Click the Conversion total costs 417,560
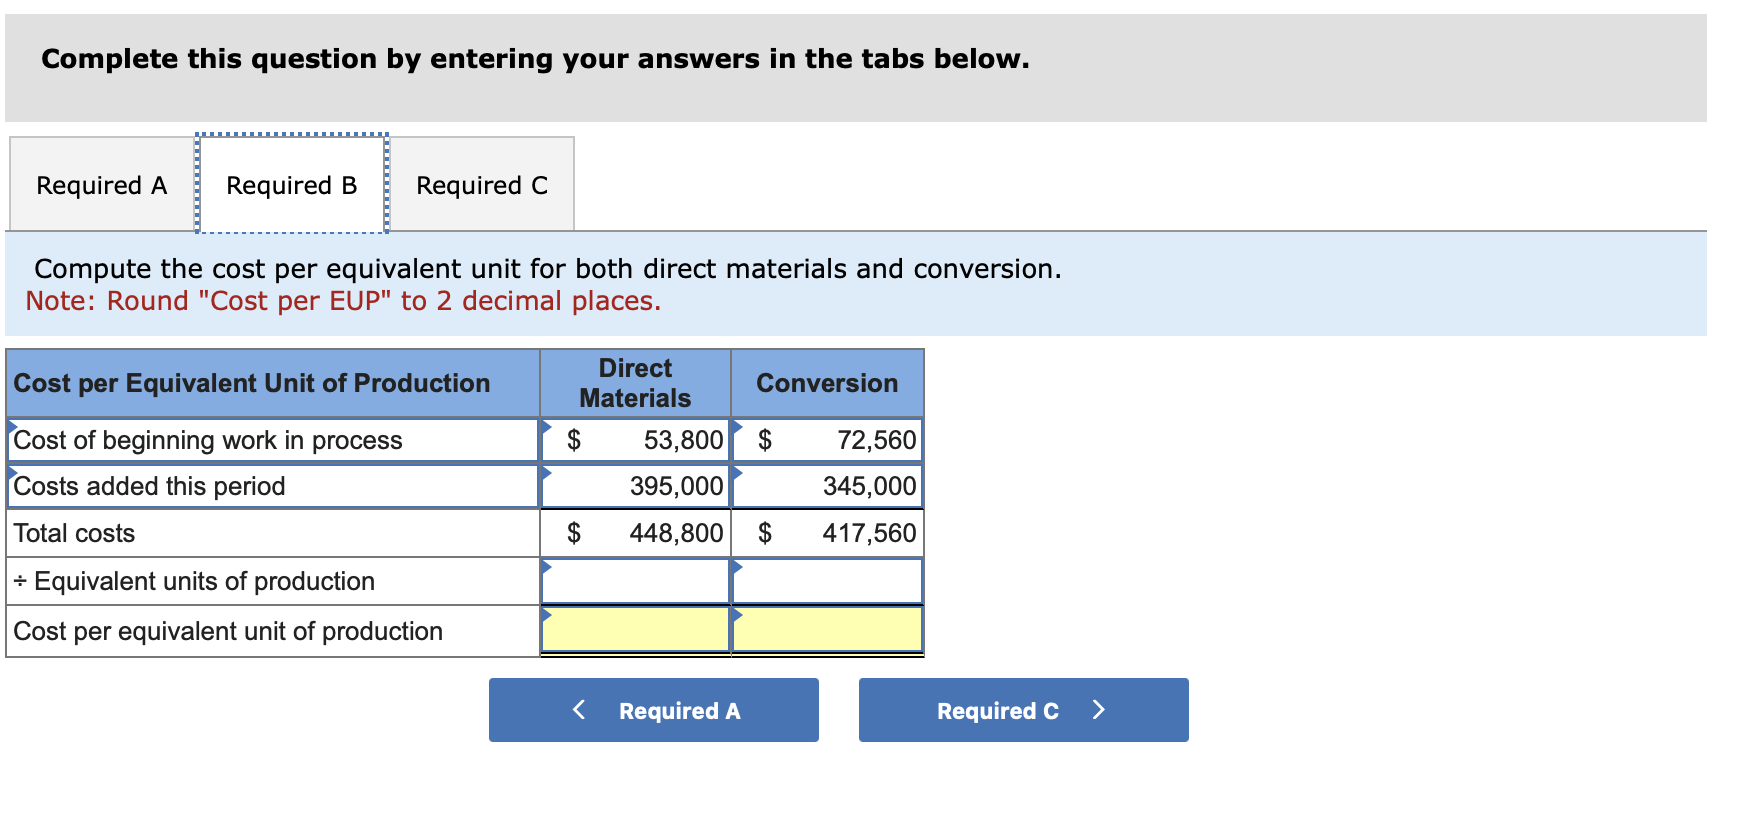 (827, 533)
